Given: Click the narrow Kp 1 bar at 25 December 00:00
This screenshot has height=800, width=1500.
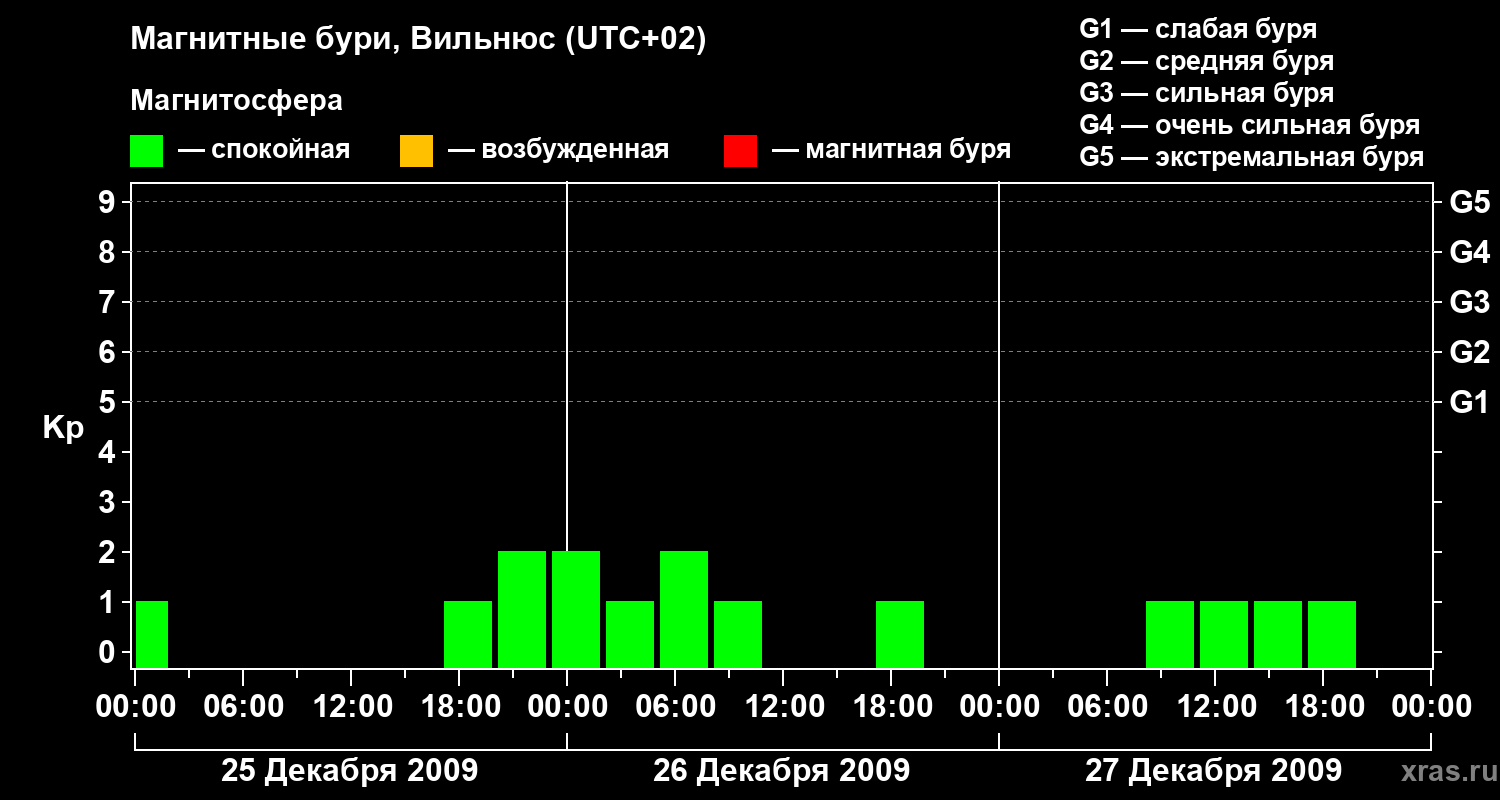Looking at the screenshot, I should [x=152, y=634].
